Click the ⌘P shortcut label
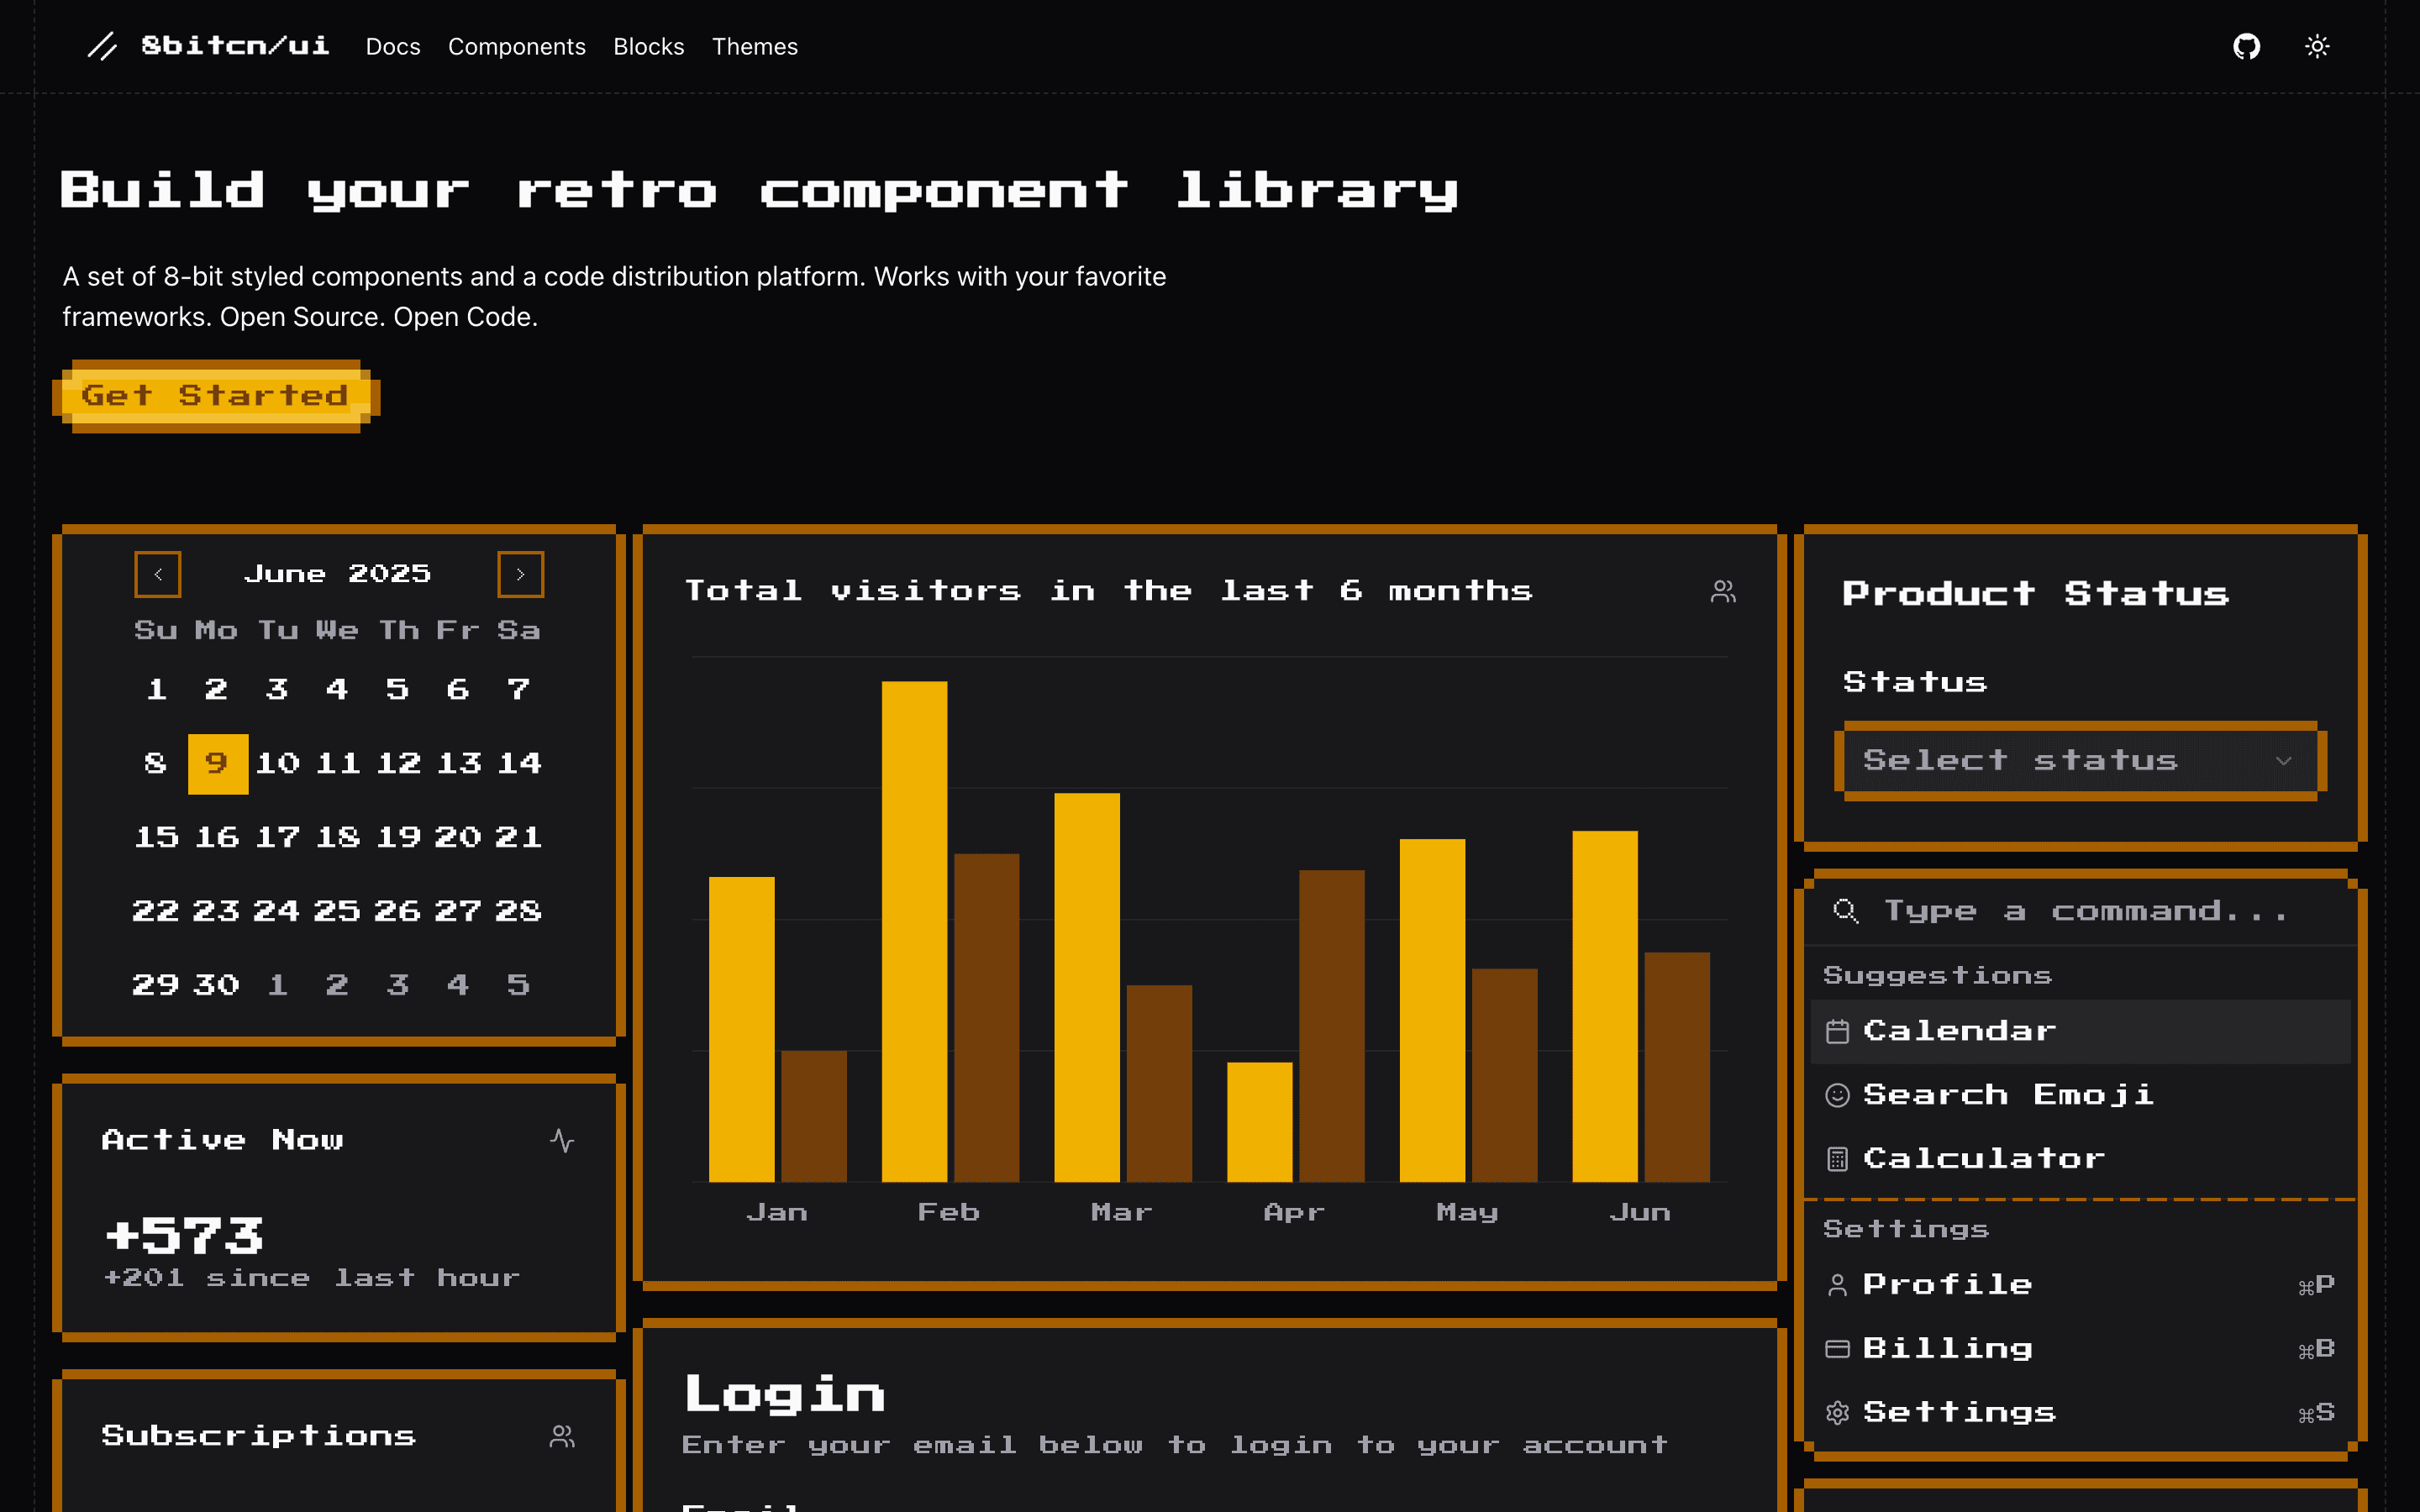 [2316, 1285]
